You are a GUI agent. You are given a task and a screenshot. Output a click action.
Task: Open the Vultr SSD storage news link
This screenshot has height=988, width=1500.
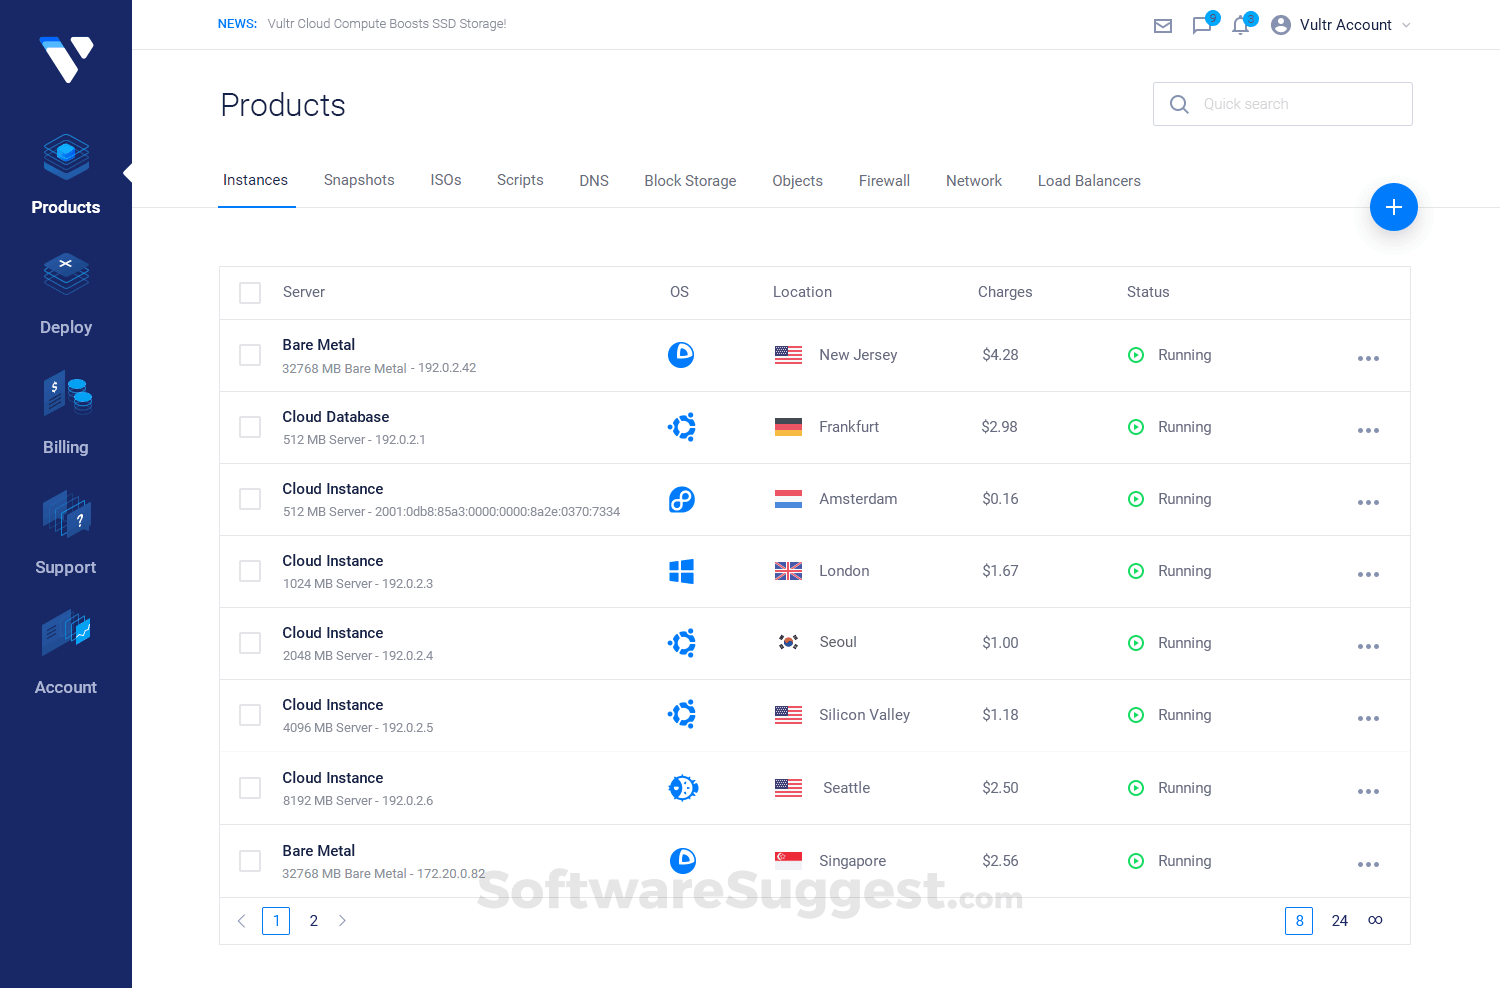[387, 24]
